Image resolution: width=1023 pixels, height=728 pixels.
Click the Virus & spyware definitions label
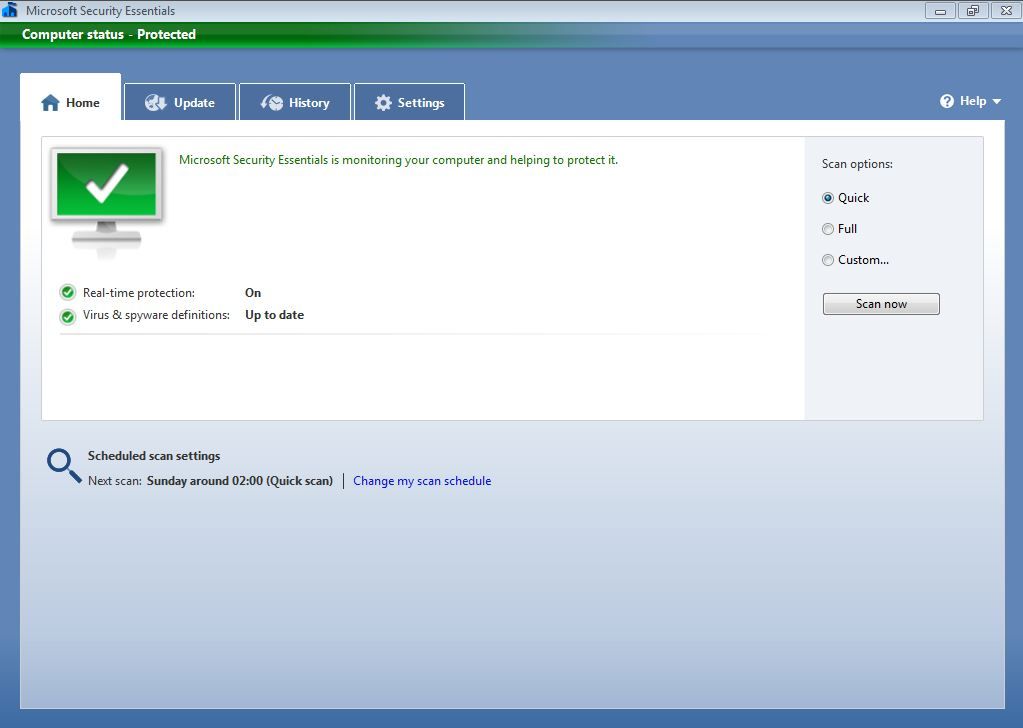pos(156,315)
